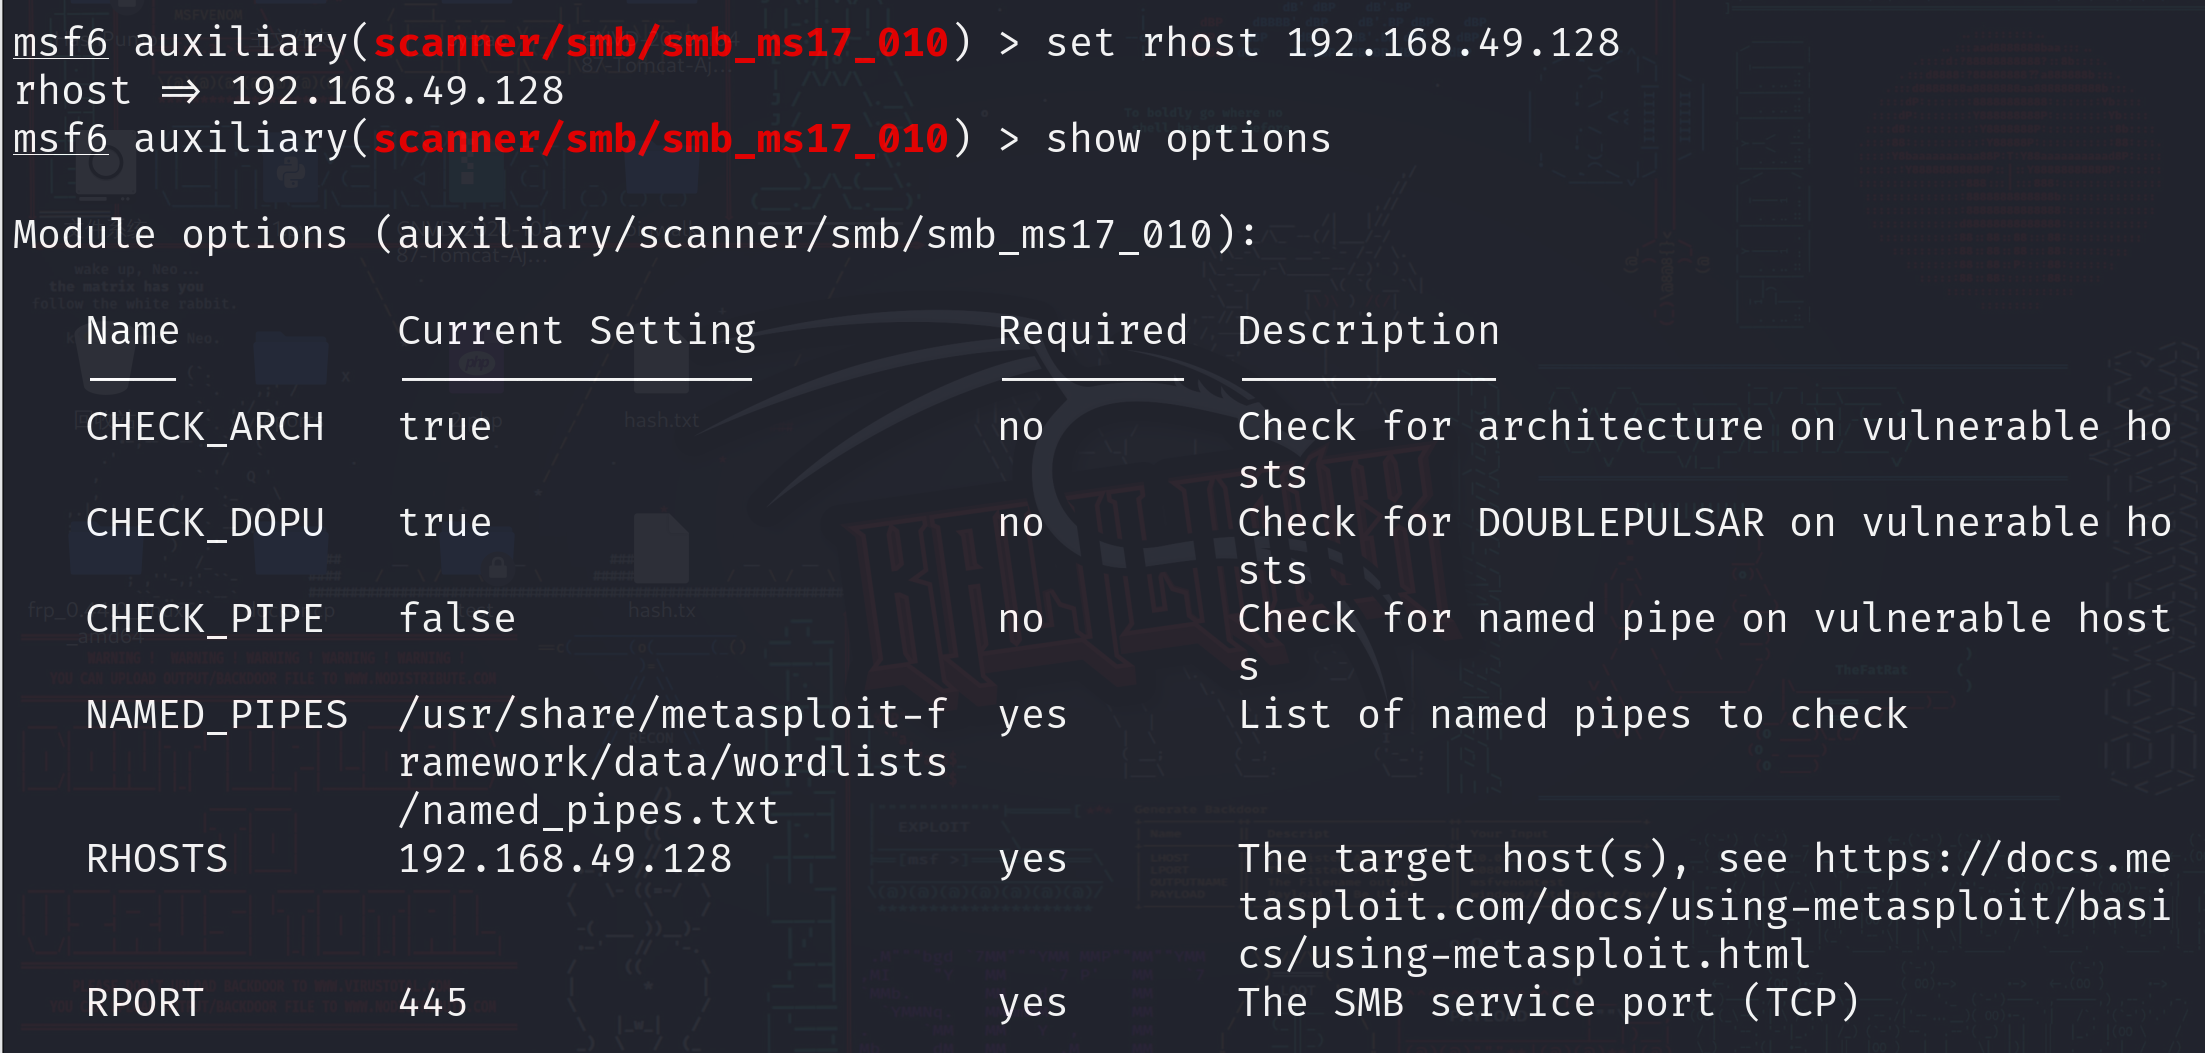Click the red scanner/smb/smb_ms17_010 module name on first line

pos(660,43)
